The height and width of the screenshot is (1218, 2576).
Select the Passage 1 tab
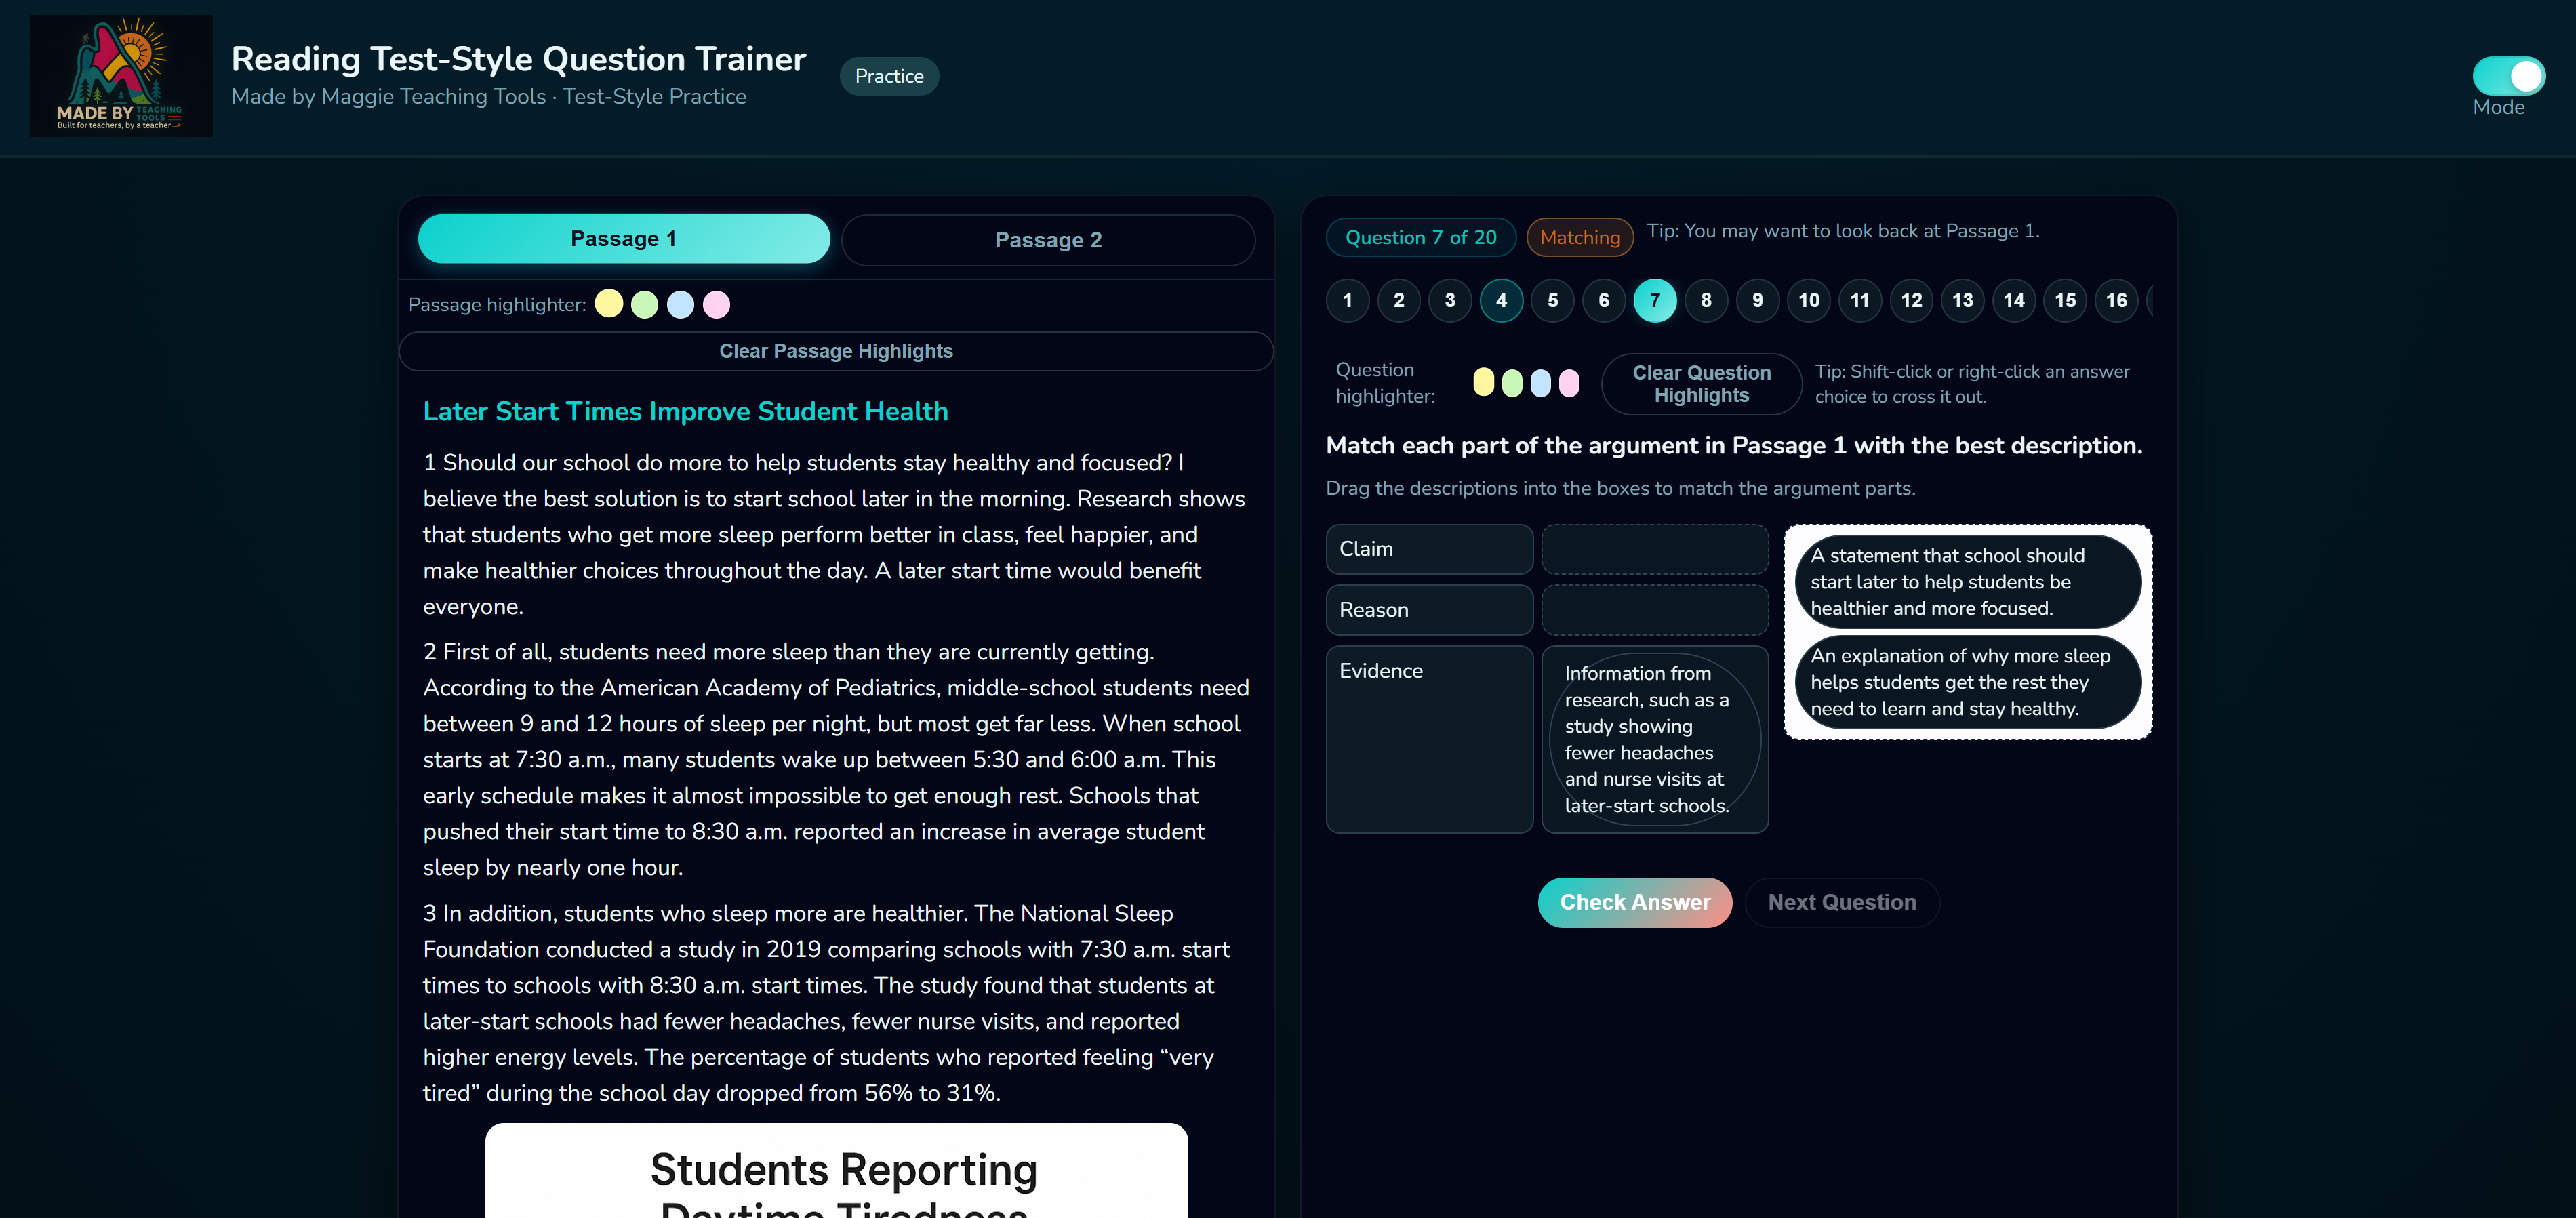tap(623, 239)
